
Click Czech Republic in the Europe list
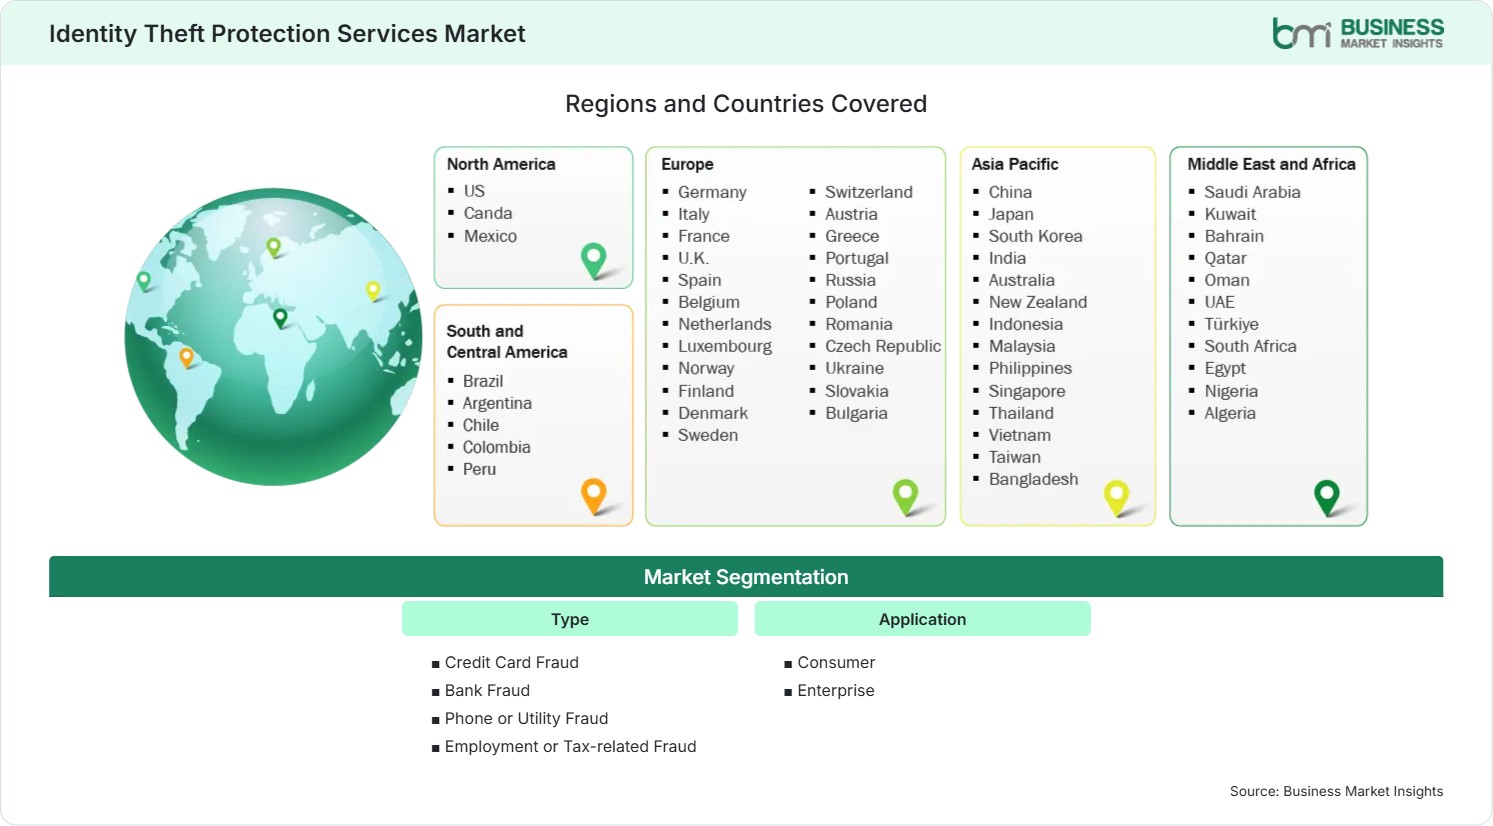[883, 346]
